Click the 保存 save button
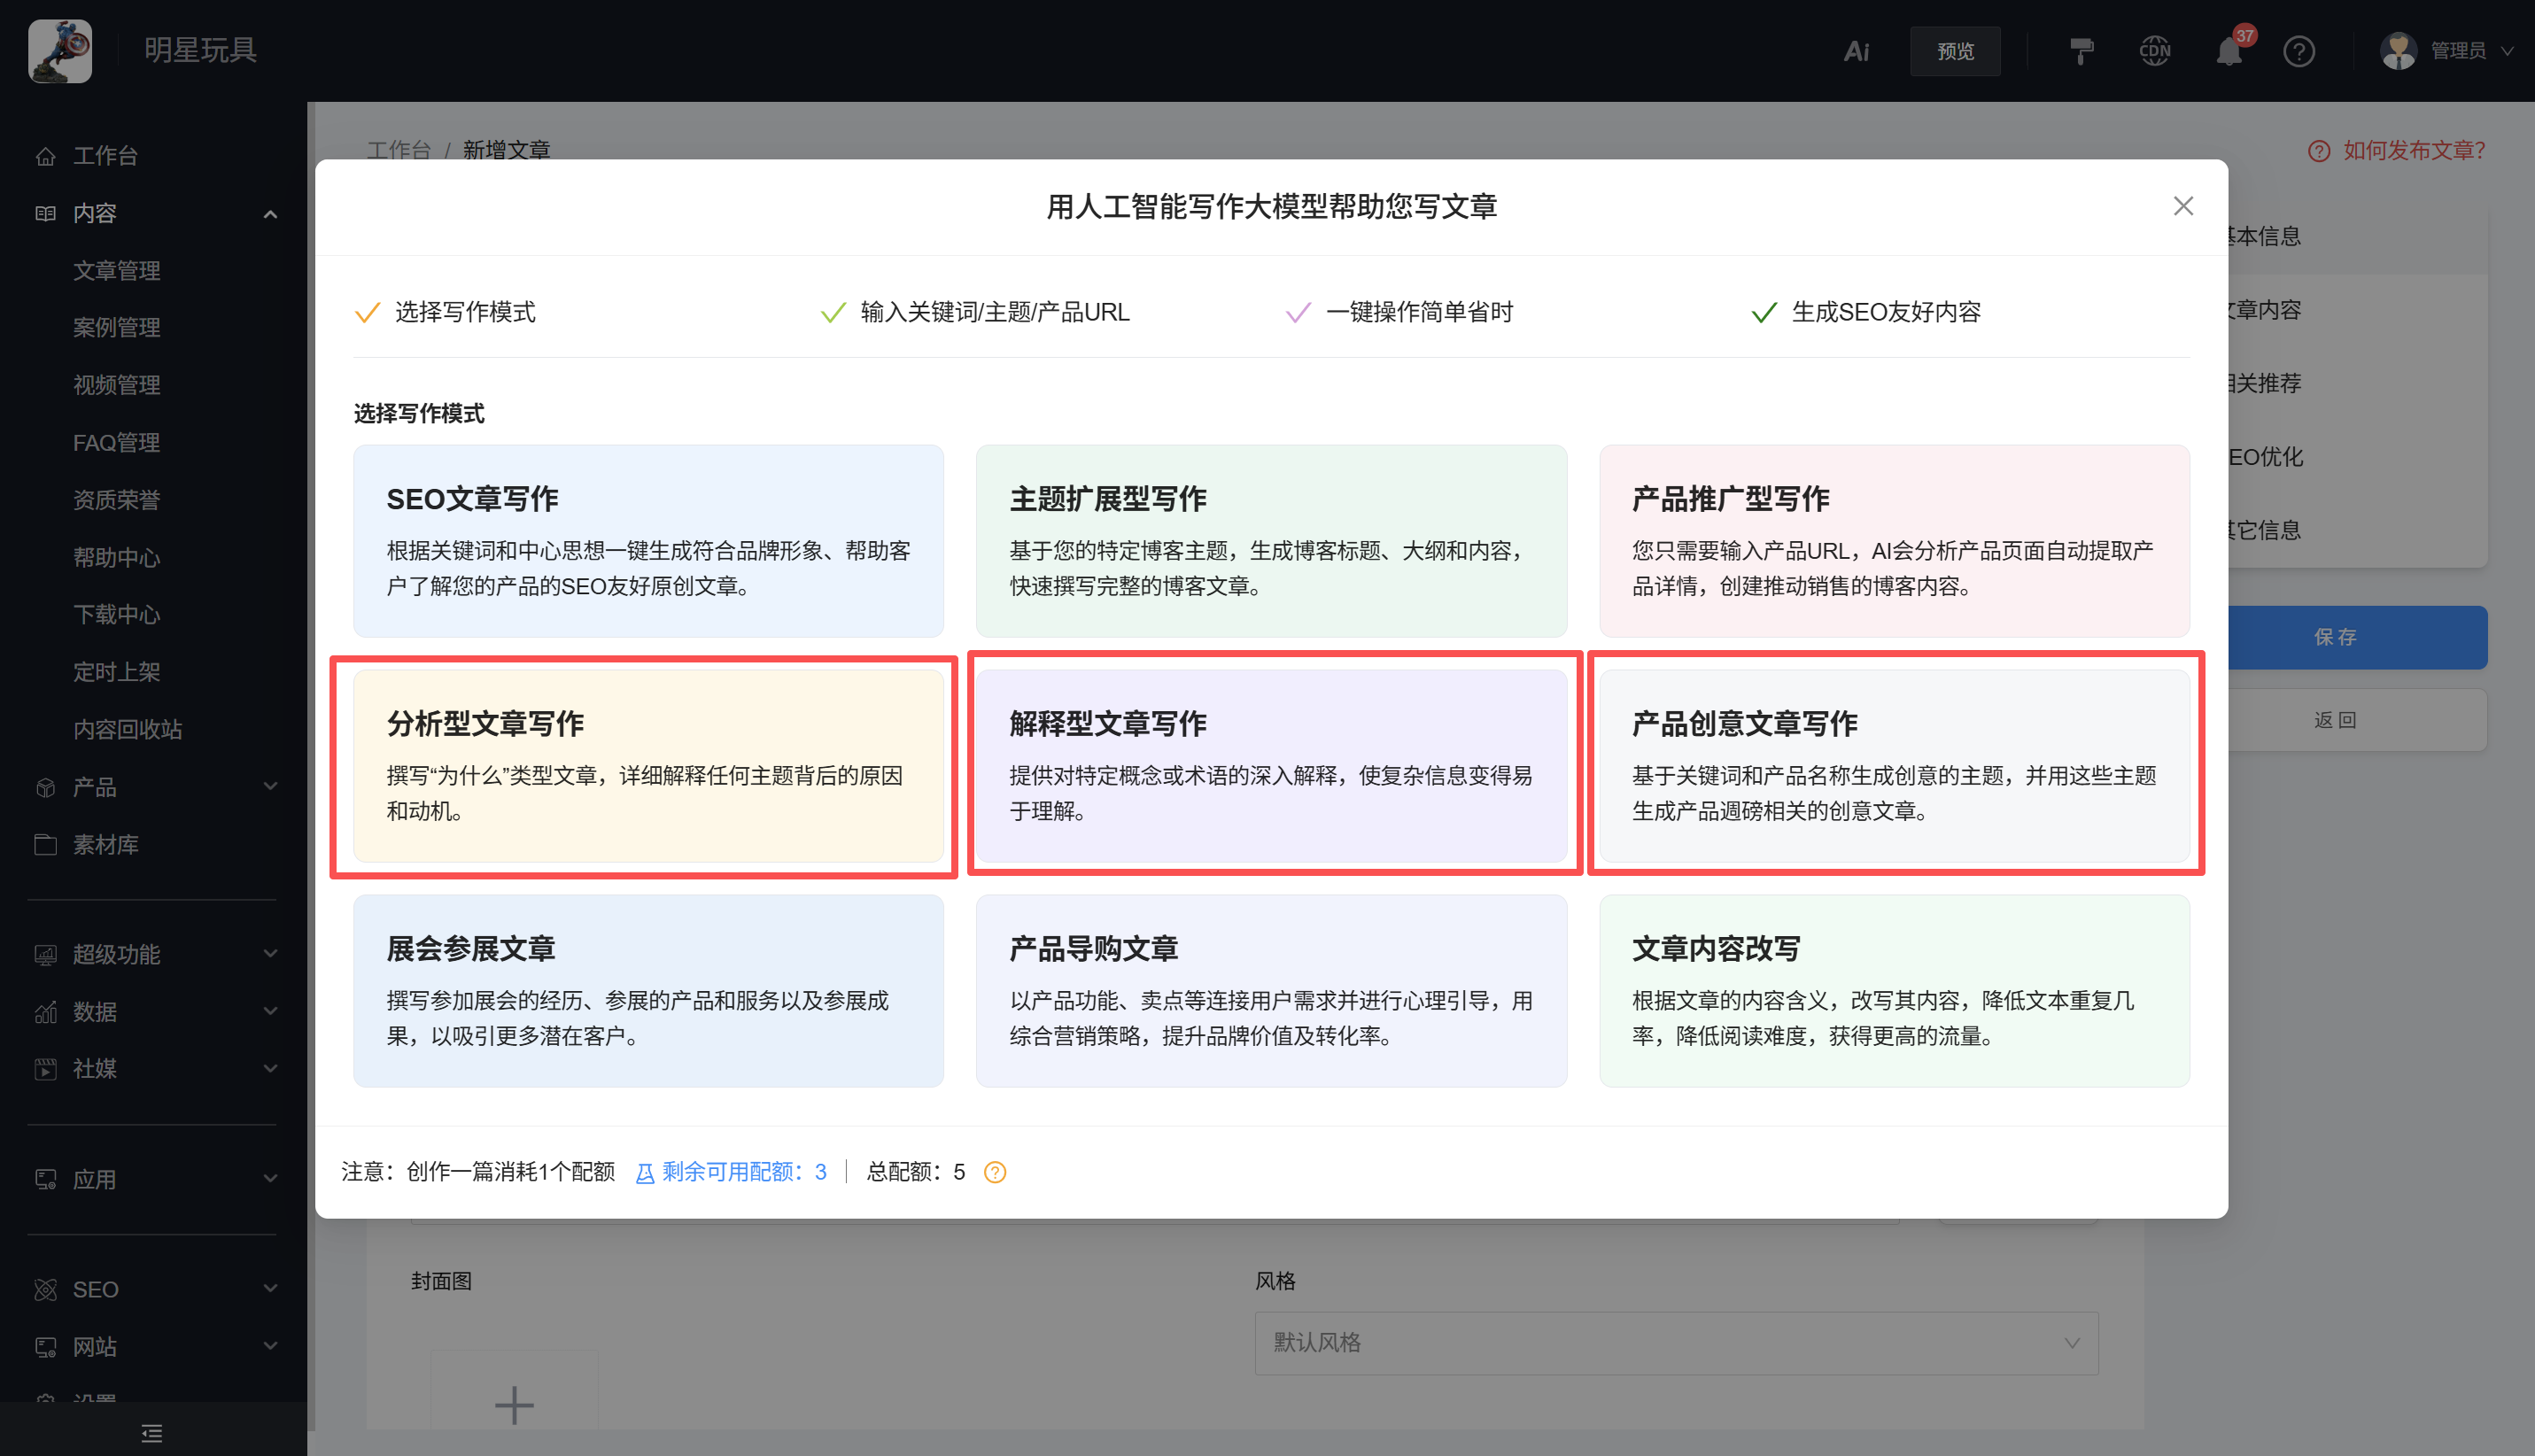The height and width of the screenshot is (1456, 2535). coord(2336,637)
